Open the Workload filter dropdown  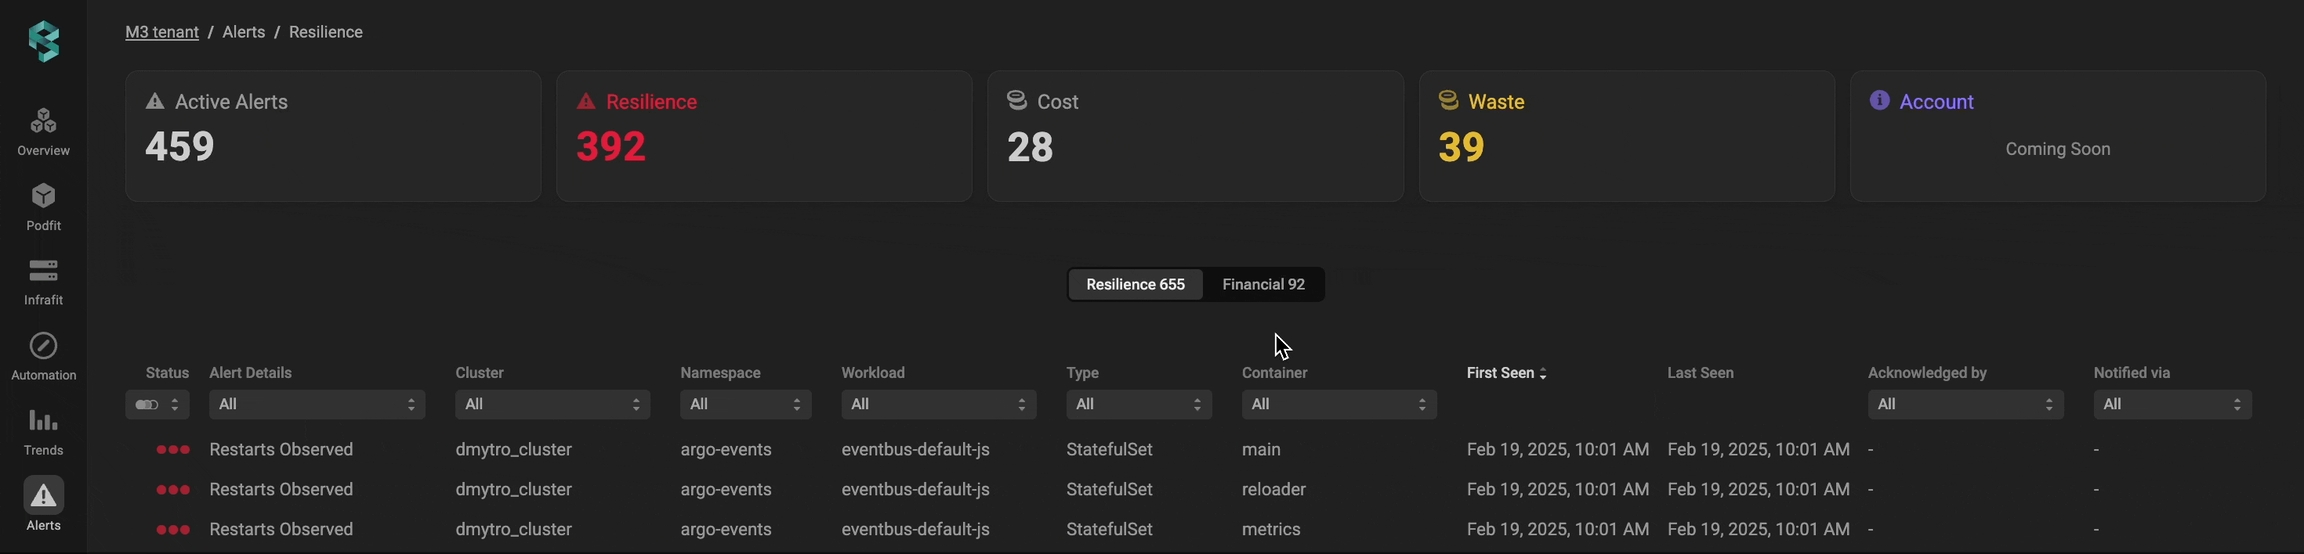point(938,404)
